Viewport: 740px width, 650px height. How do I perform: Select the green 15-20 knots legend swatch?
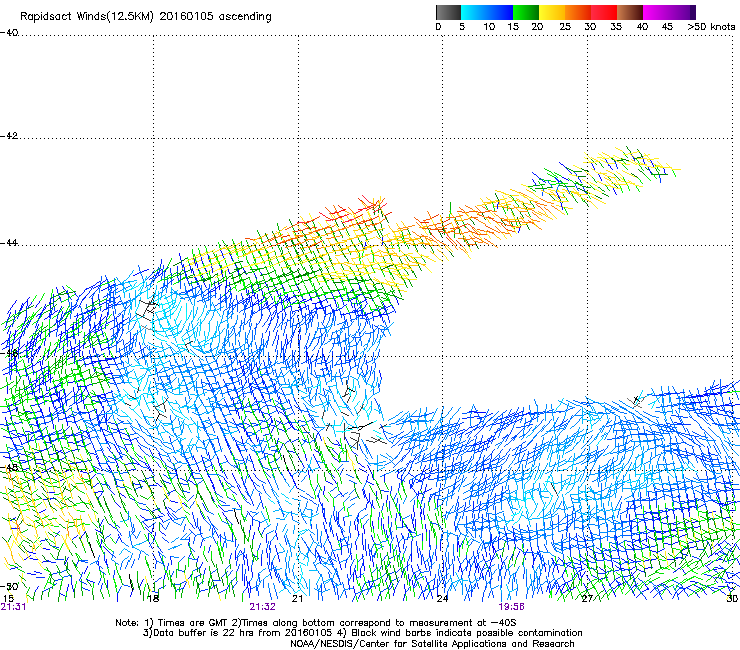click(x=526, y=12)
